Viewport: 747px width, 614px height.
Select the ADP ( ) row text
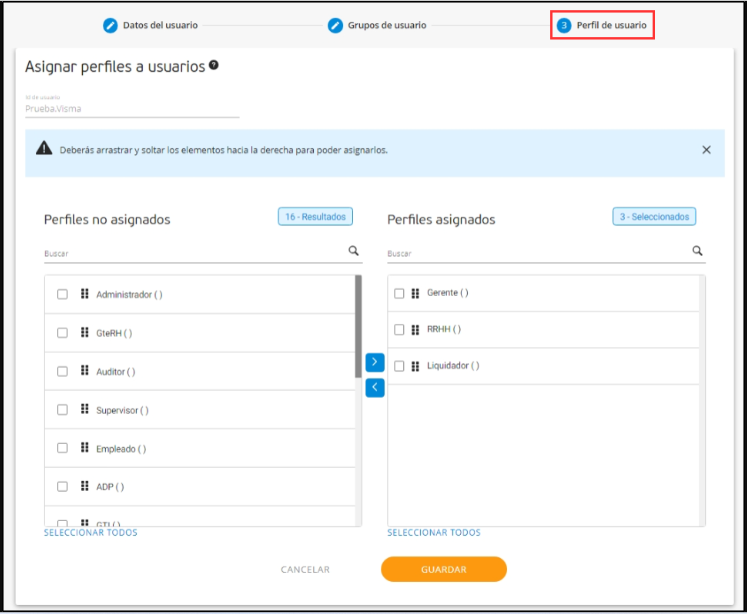(x=110, y=487)
